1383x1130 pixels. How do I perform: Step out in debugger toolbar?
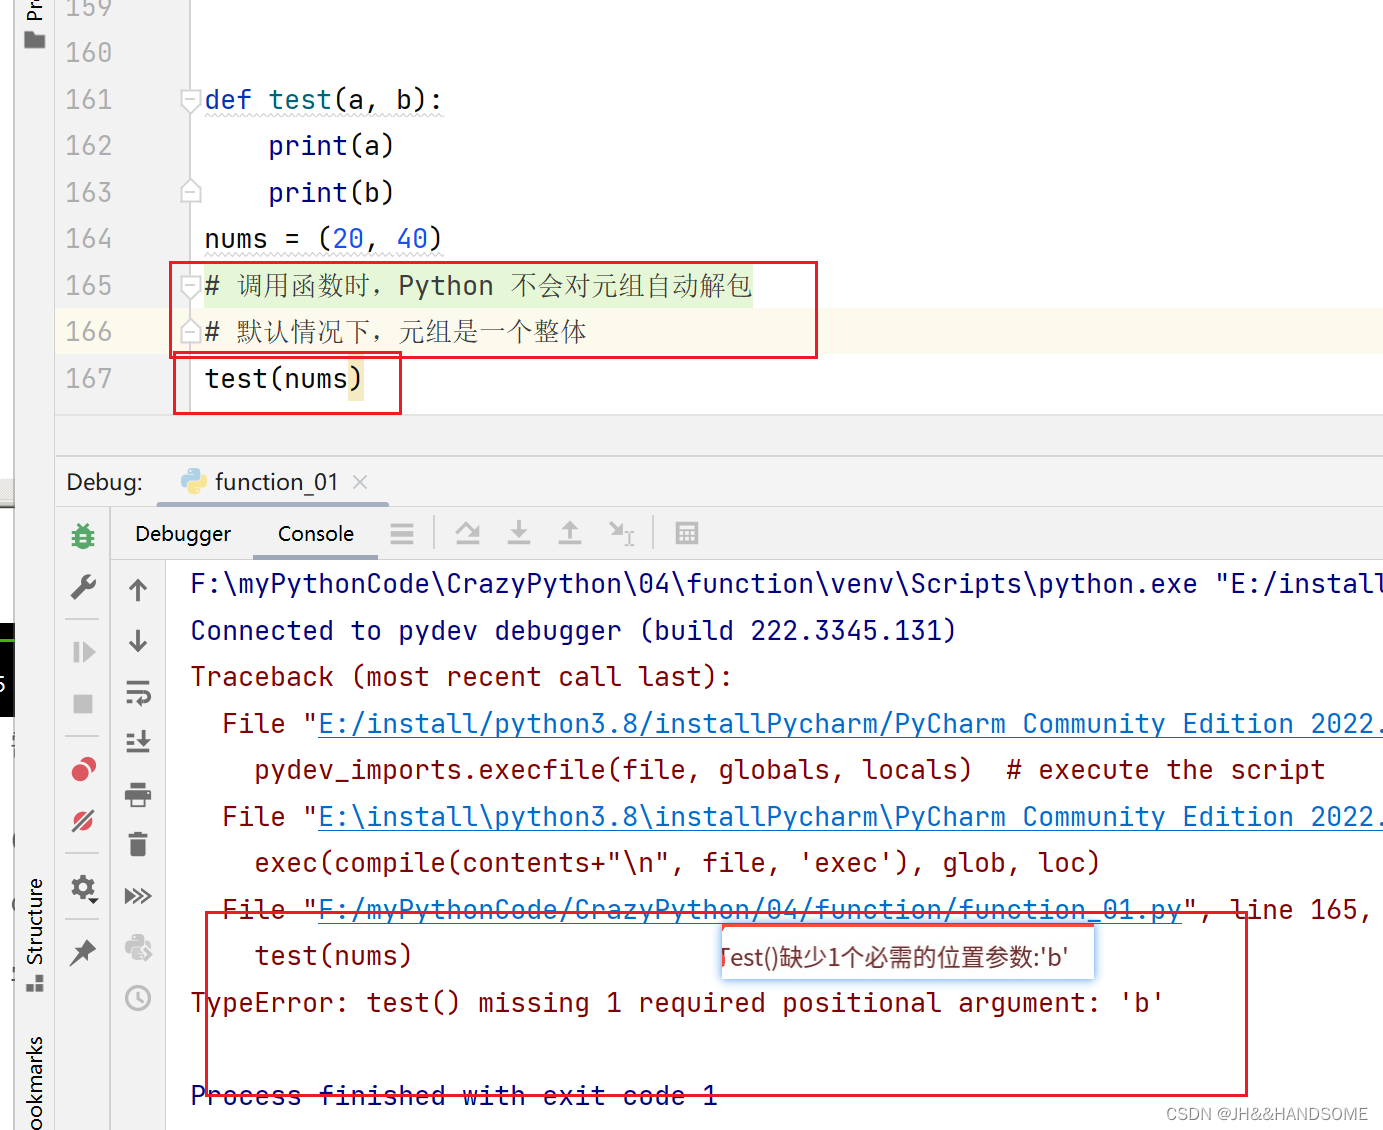570,533
